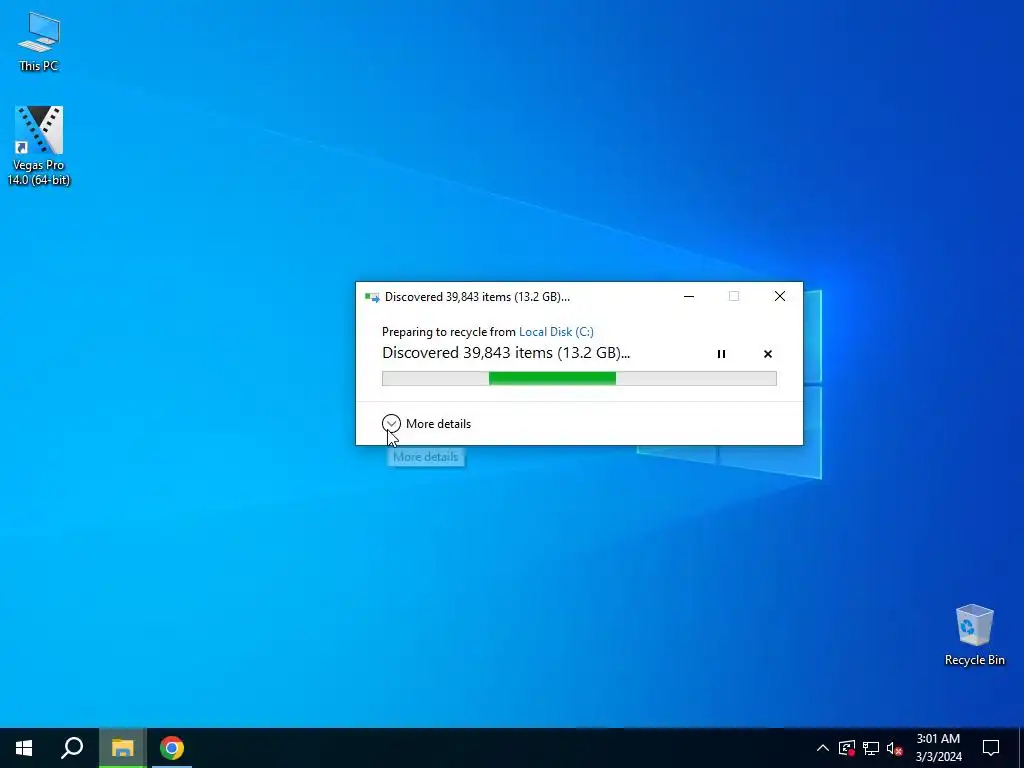Image resolution: width=1024 pixels, height=768 pixels.
Task: Click "Discovered 39,843 items (13.2 GB)..." heading text
Action: click(x=505, y=353)
